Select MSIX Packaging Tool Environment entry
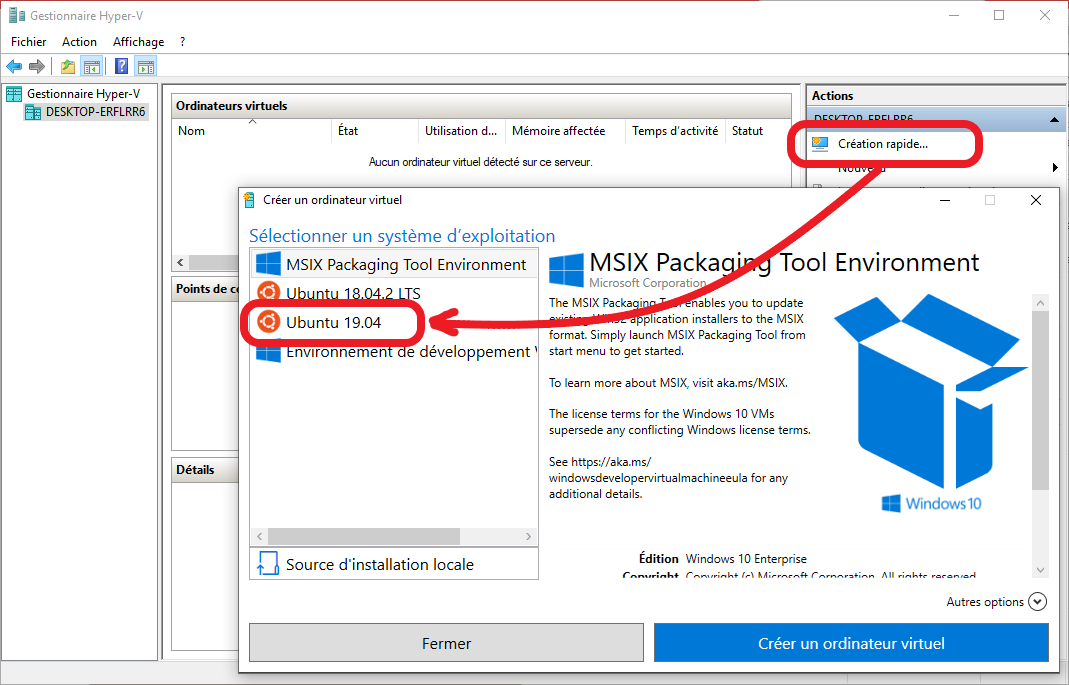 (405, 264)
